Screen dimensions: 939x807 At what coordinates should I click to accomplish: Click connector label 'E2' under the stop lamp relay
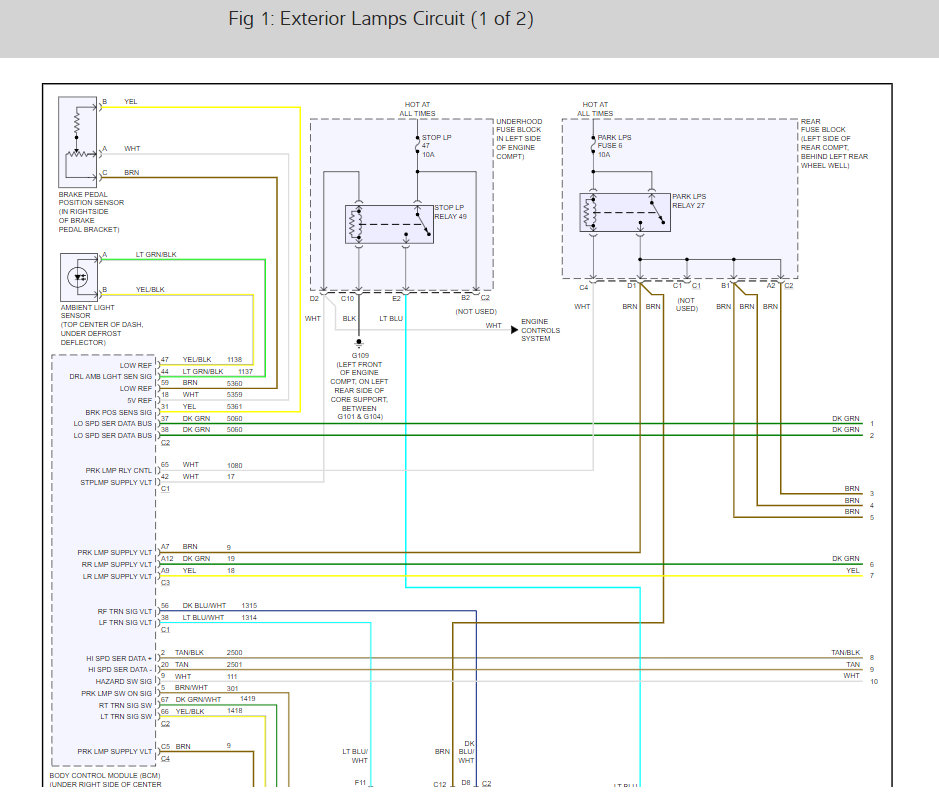[396, 298]
